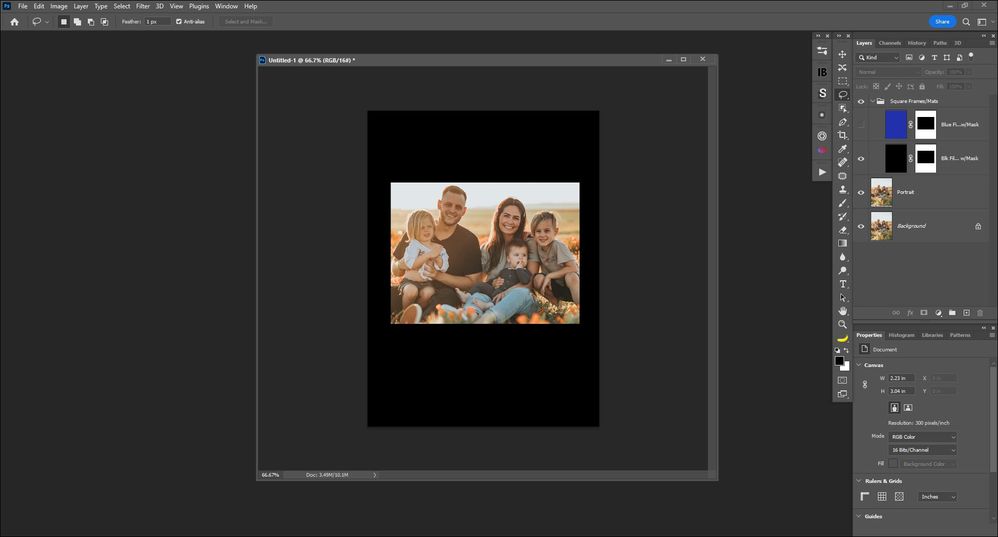998x537 pixels.
Task: Switch to the Paths tab
Action: [939, 43]
